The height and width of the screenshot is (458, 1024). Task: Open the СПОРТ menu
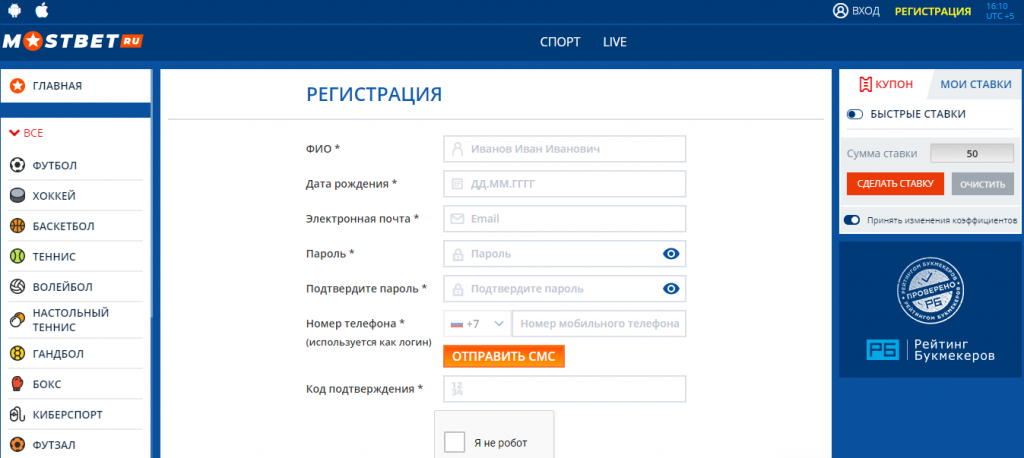[x=560, y=42]
